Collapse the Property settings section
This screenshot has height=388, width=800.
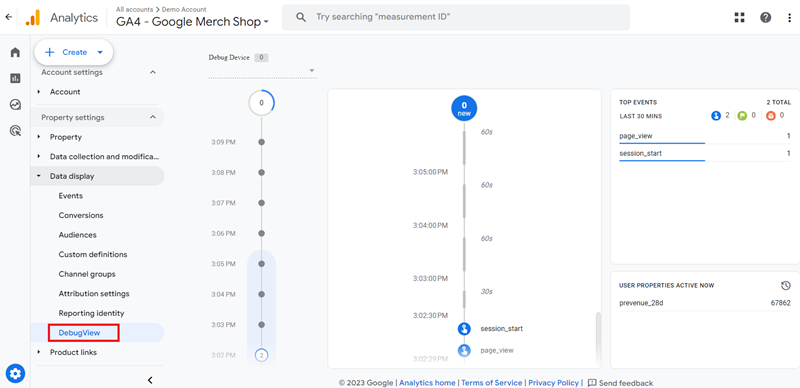[153, 117]
